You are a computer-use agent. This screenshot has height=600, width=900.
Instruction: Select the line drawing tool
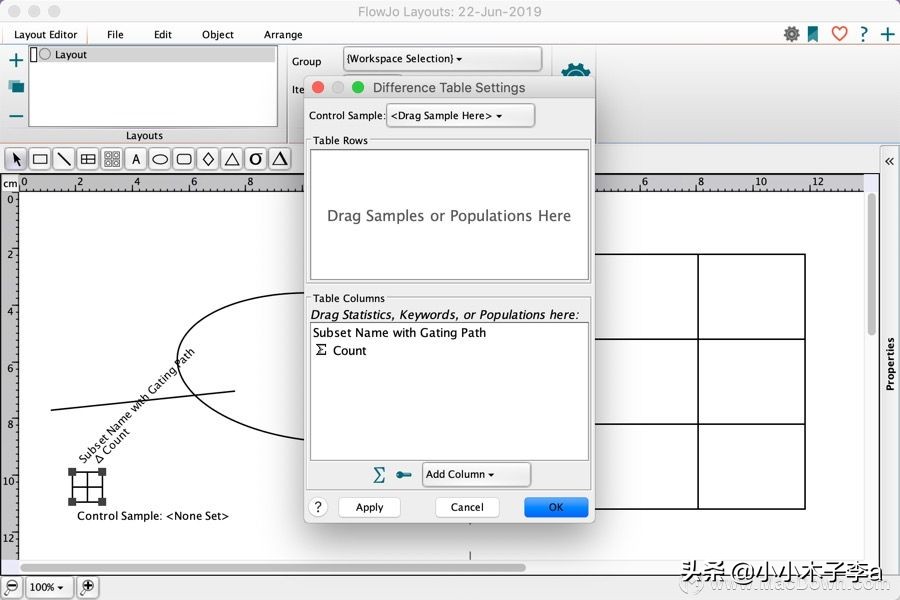pos(64,159)
